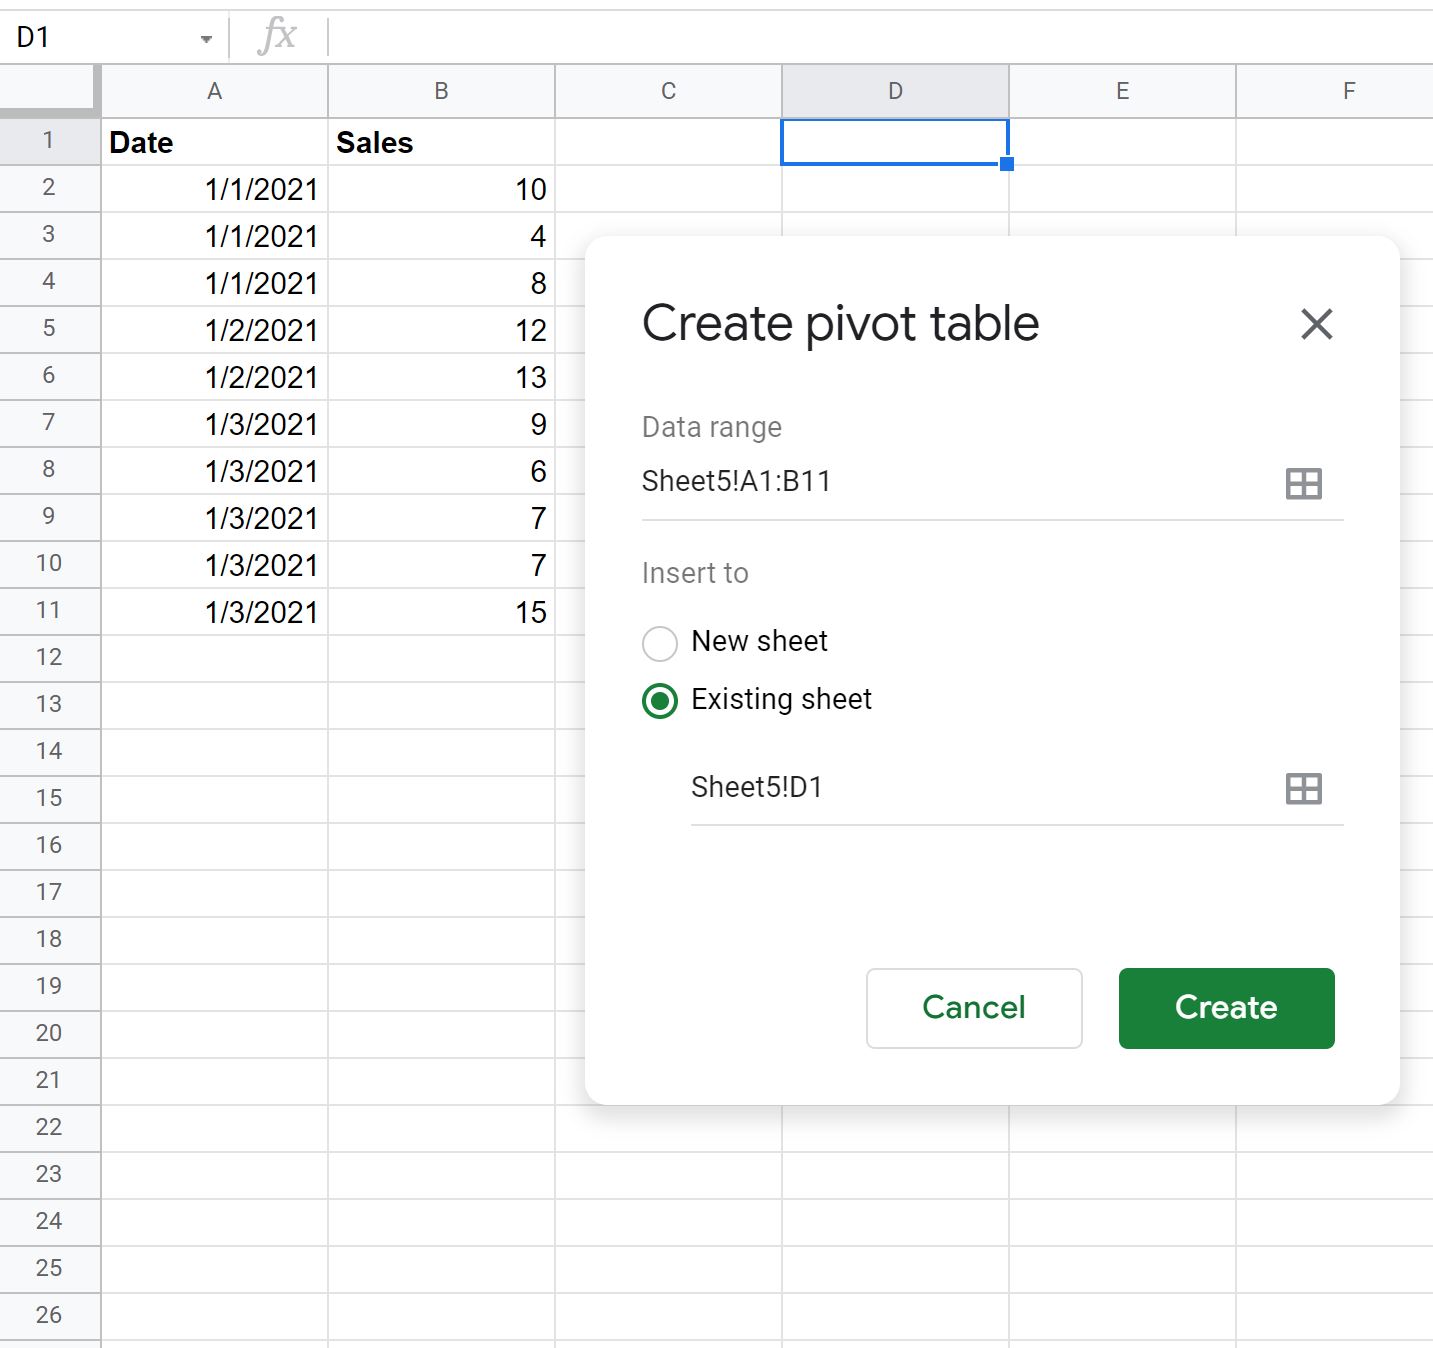Select row 11 header
Image resolution: width=1433 pixels, height=1348 pixels.
click(49, 611)
